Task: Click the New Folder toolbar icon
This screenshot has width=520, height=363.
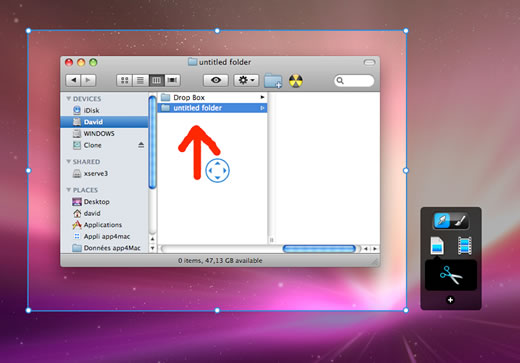Action: click(273, 81)
